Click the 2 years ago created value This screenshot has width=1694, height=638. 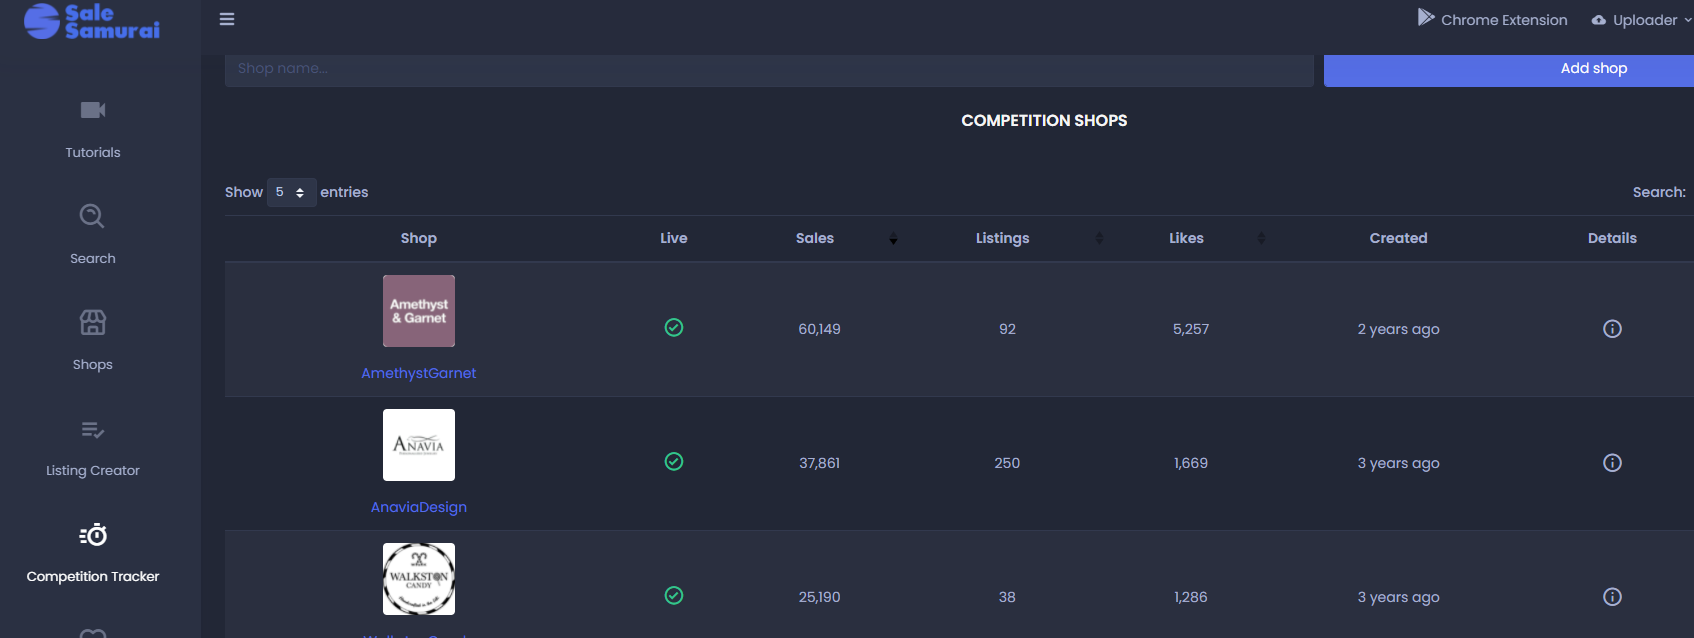point(1399,329)
